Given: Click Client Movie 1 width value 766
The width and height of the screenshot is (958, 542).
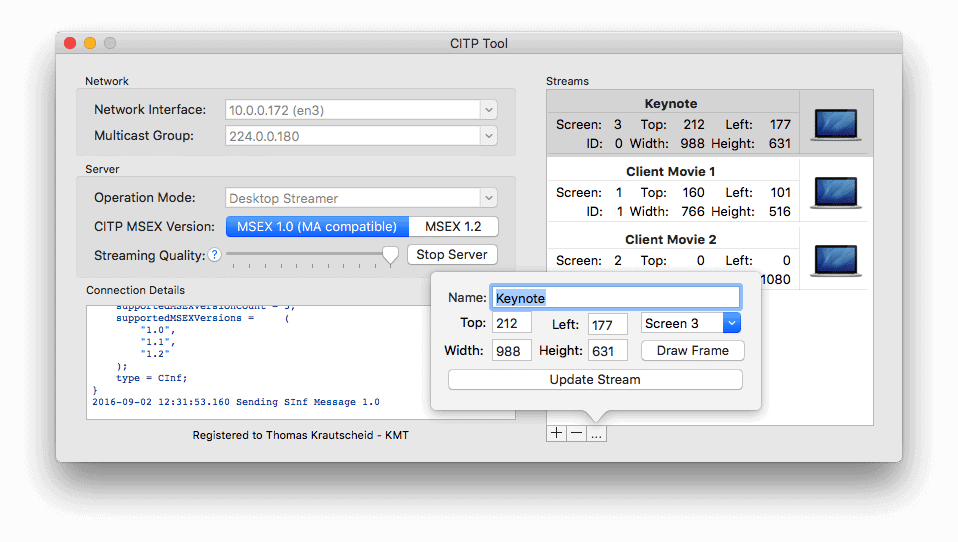Looking at the screenshot, I should pos(693,211).
